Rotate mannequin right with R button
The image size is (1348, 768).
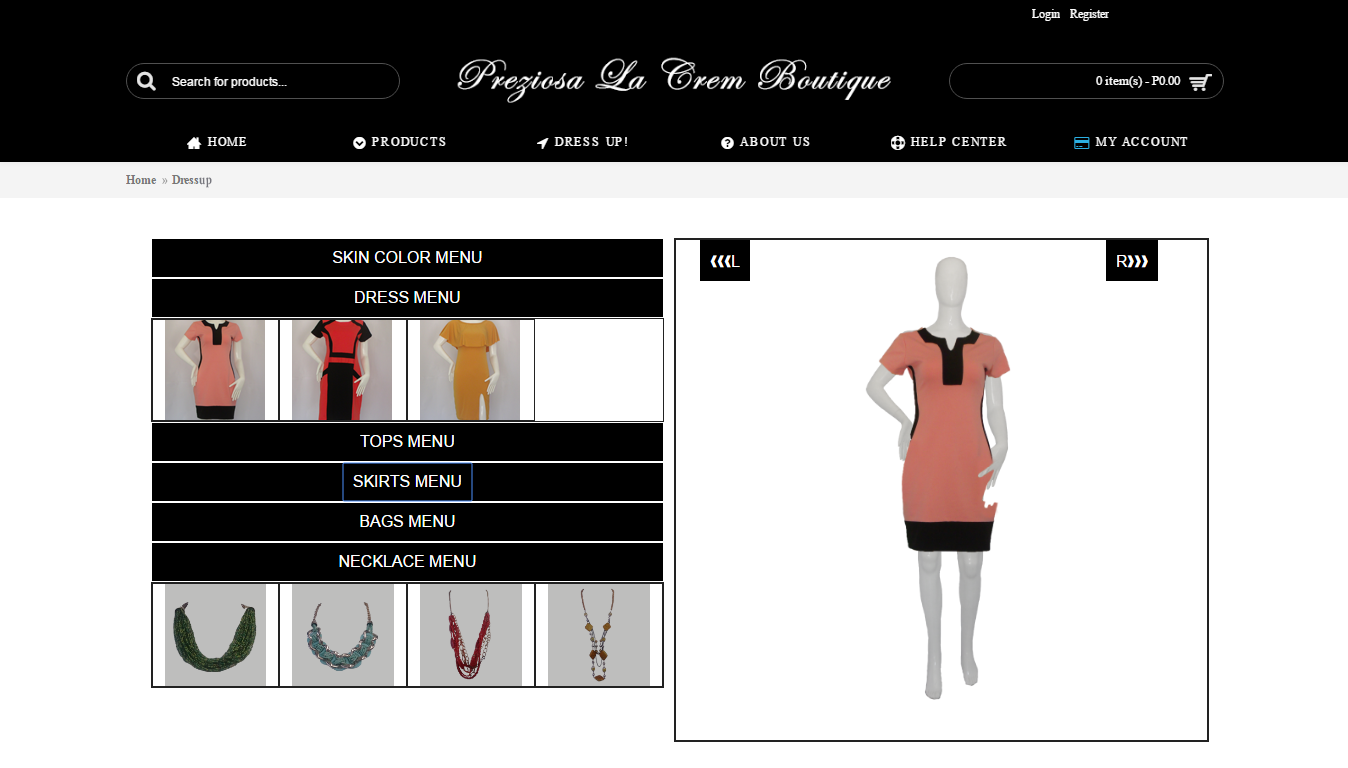pyautogui.click(x=1132, y=261)
